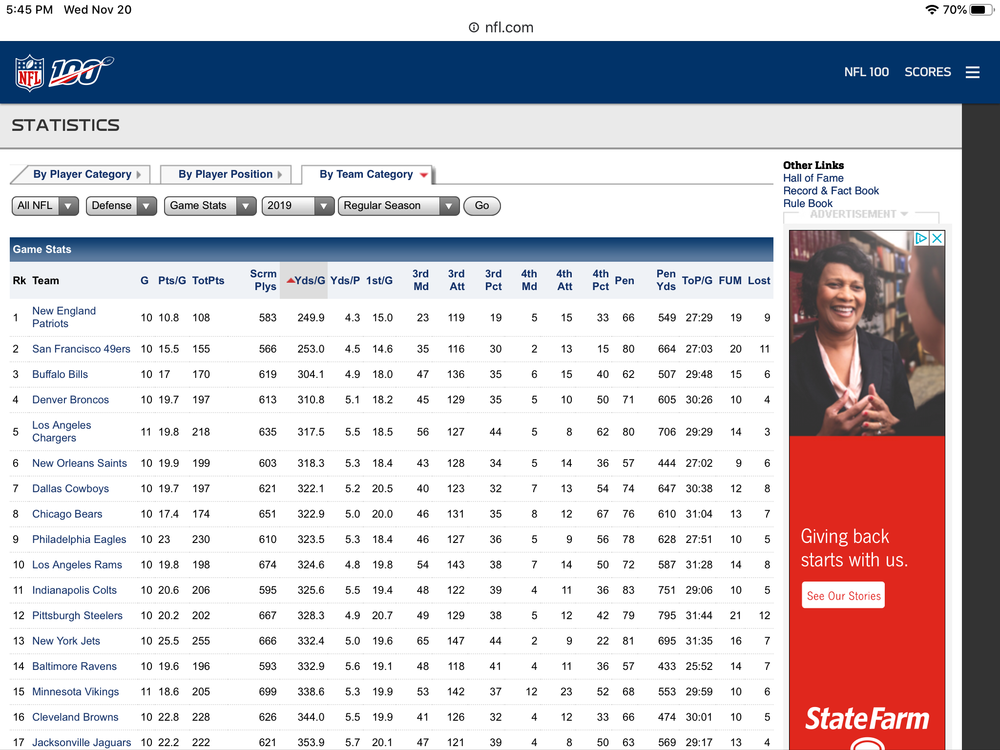
Task: Open the Chicago Bears team link
Action: pyautogui.click(x=67, y=514)
